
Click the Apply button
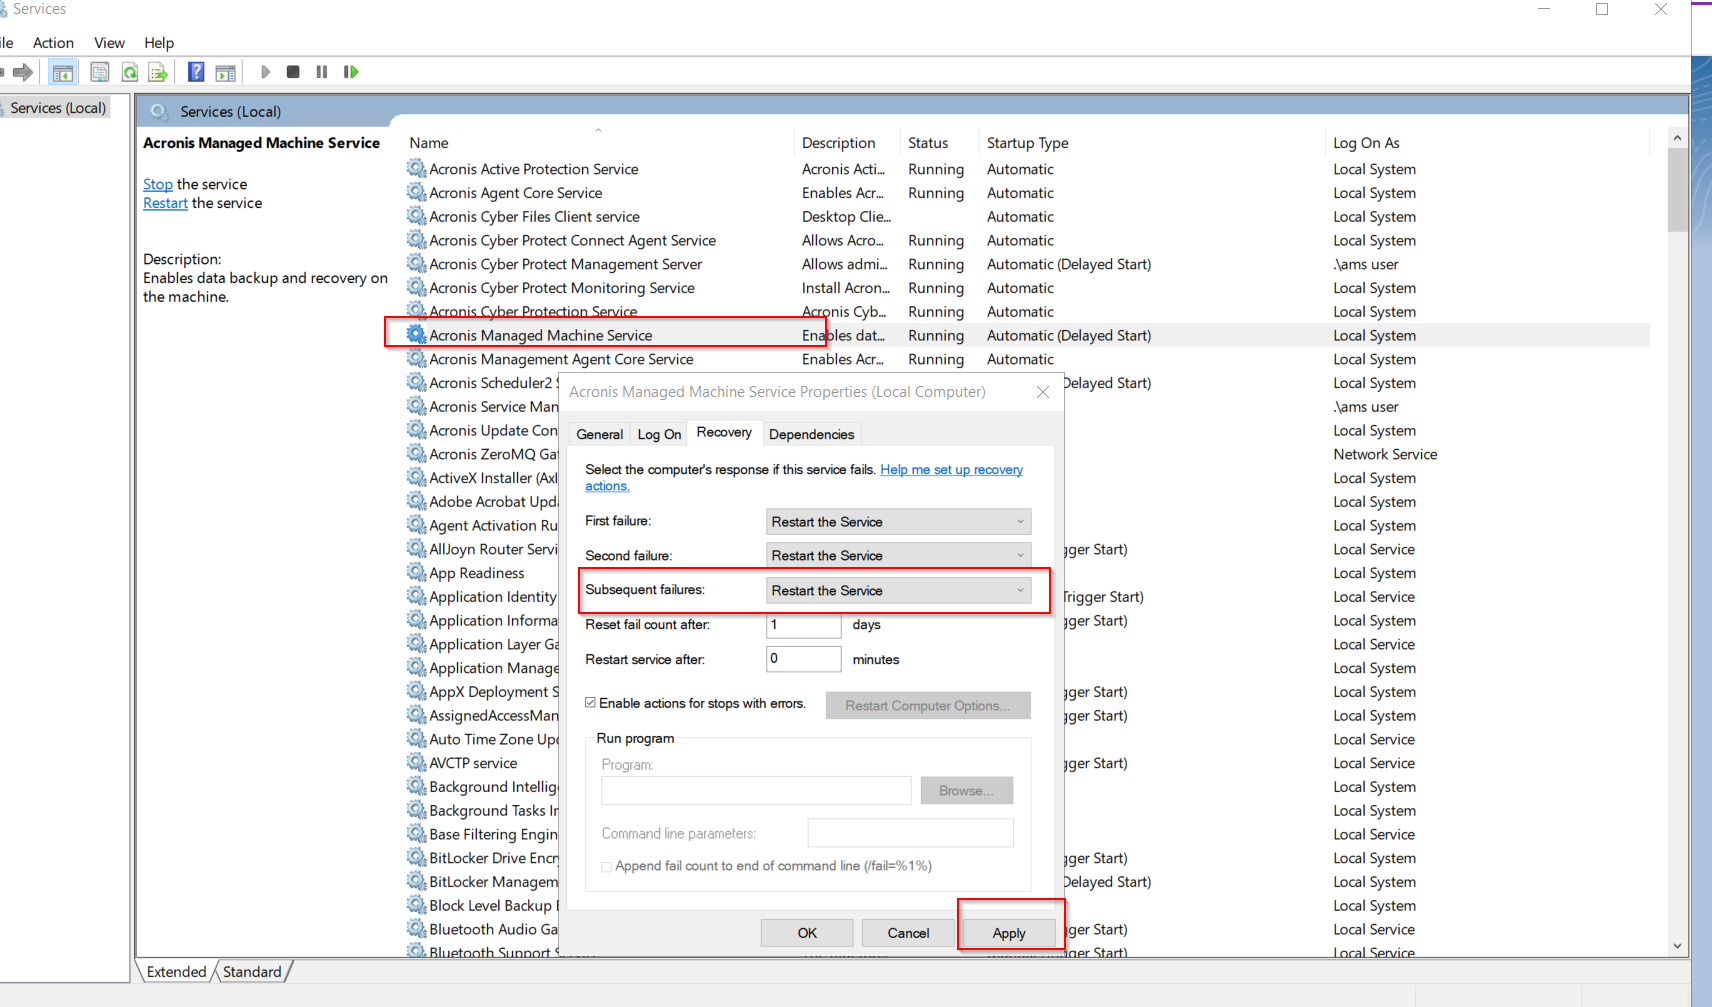click(1010, 932)
